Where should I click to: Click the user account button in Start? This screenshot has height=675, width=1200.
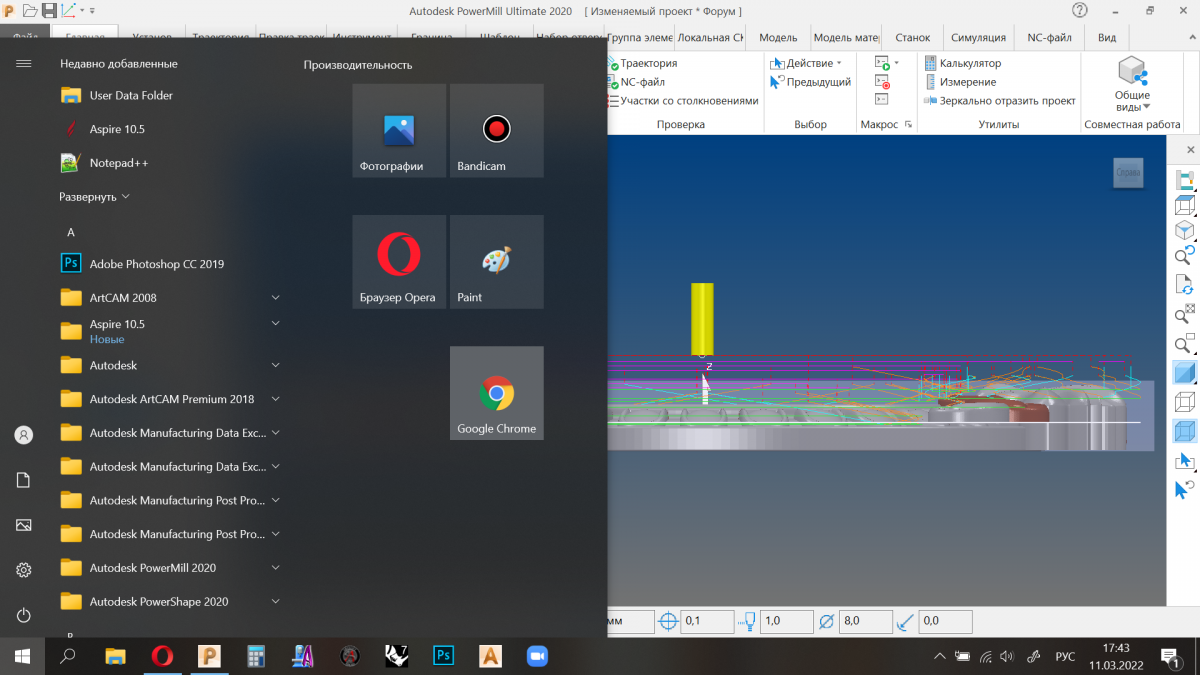pyautogui.click(x=24, y=435)
